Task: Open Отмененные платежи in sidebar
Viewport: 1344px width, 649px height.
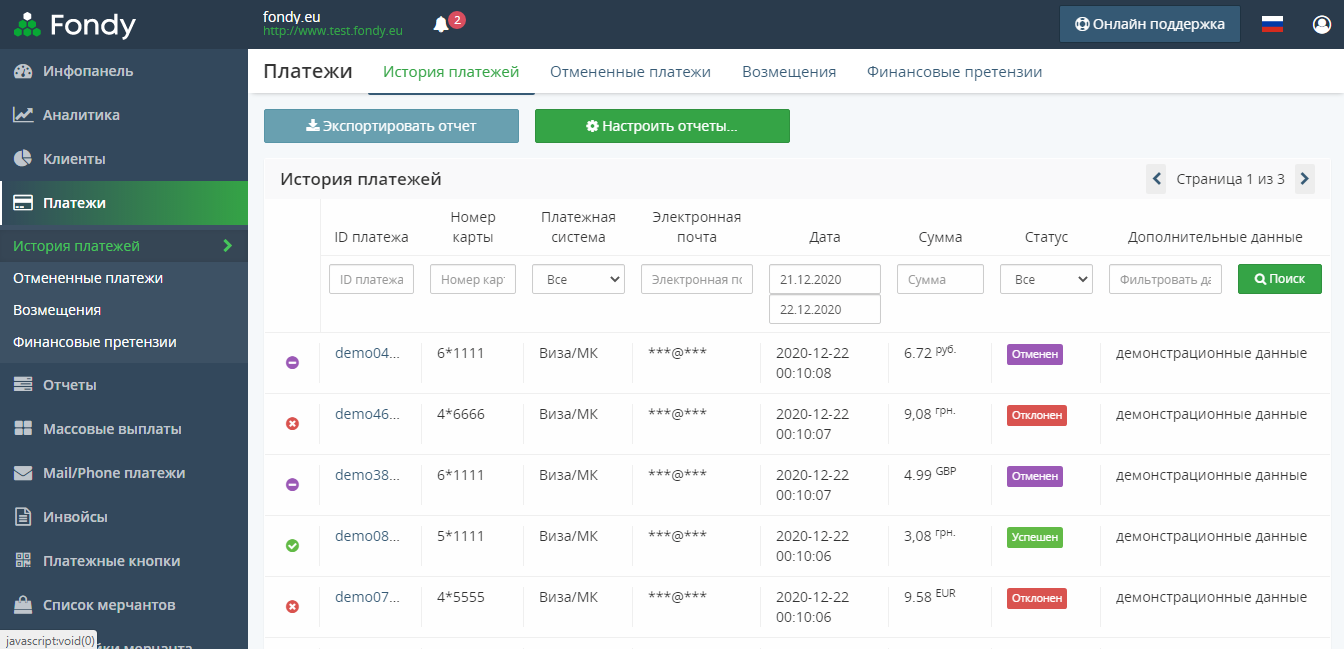Action: click(88, 278)
